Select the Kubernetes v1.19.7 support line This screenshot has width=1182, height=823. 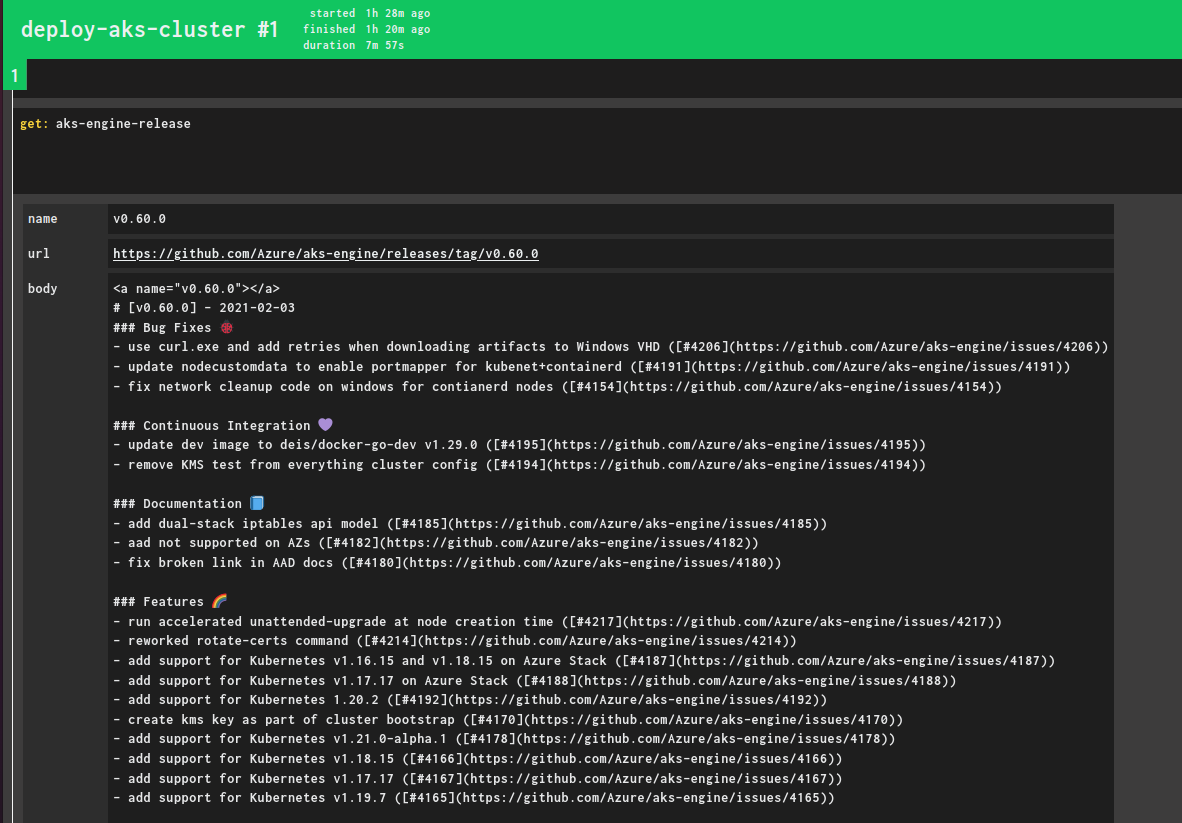pyautogui.click(x=474, y=797)
